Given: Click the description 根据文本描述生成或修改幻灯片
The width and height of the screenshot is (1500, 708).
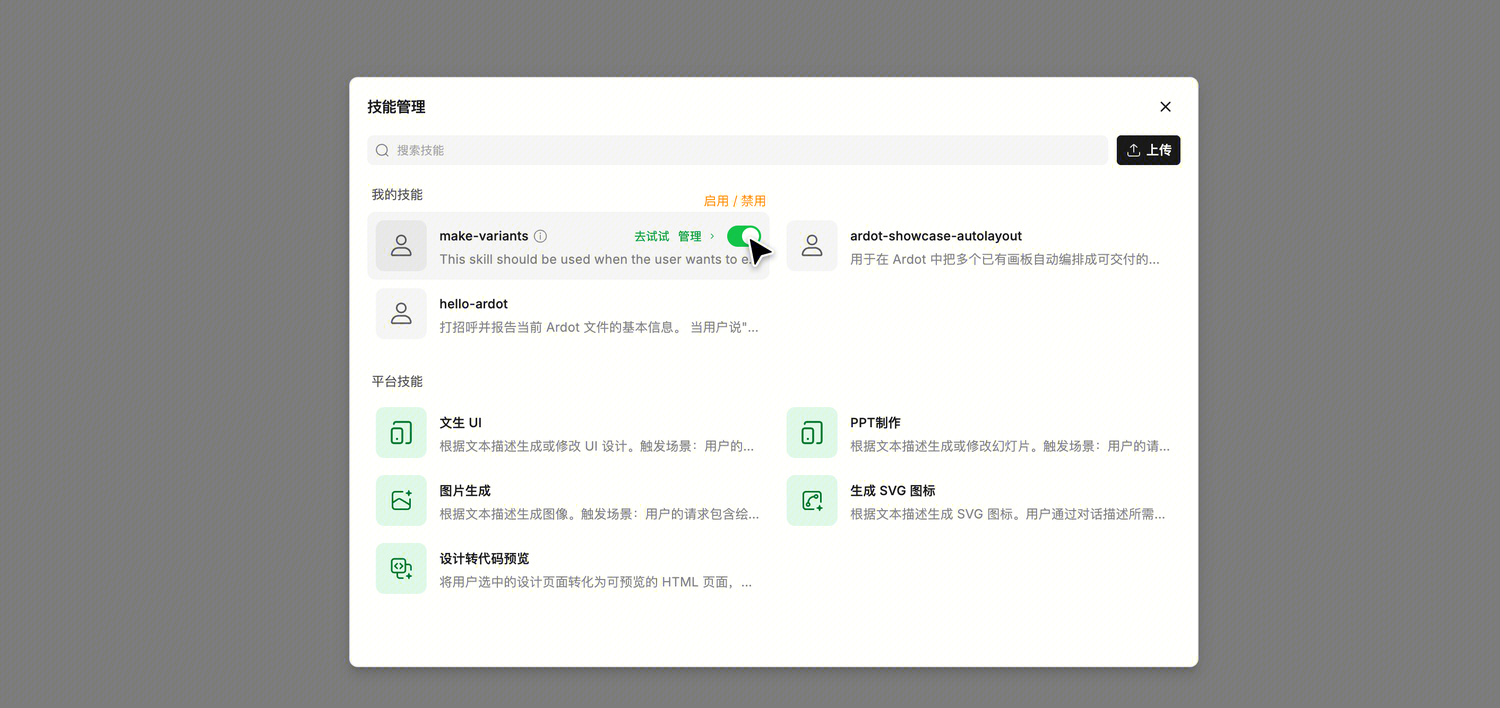Looking at the screenshot, I should click(1010, 446).
